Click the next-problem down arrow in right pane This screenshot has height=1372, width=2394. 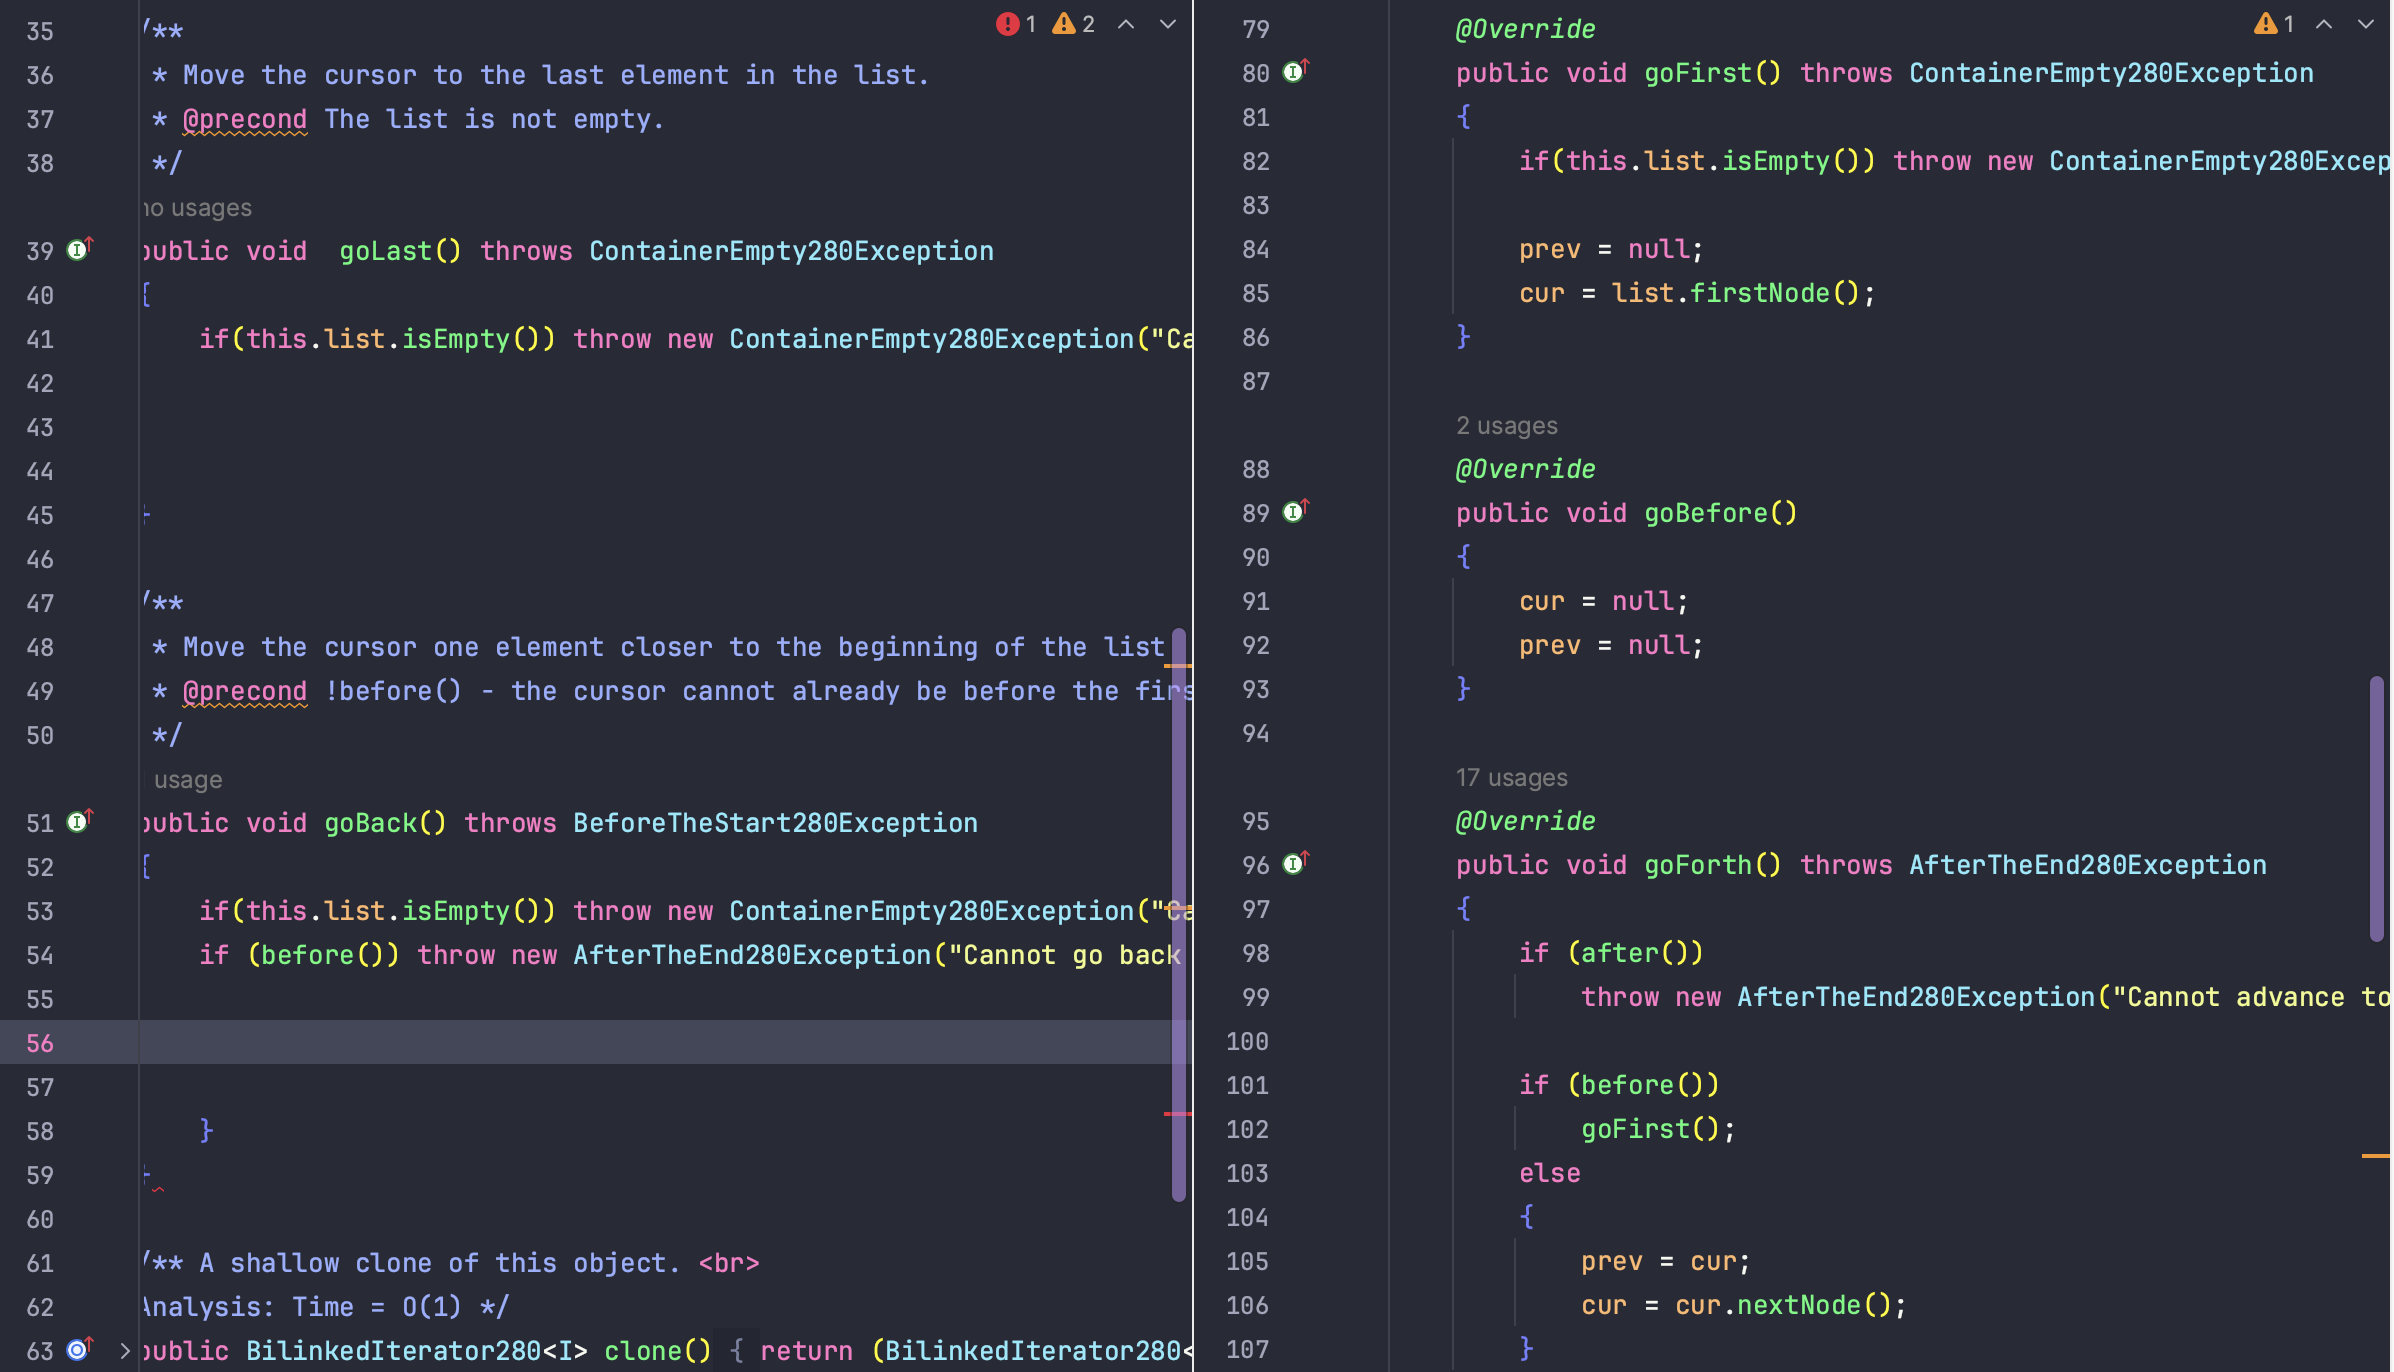click(2363, 22)
